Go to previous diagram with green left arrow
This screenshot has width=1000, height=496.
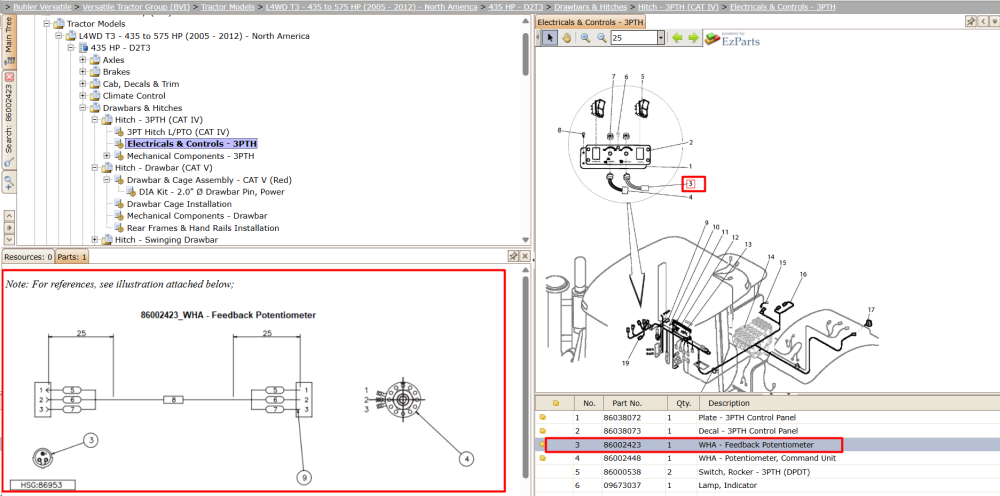pyautogui.click(x=677, y=38)
